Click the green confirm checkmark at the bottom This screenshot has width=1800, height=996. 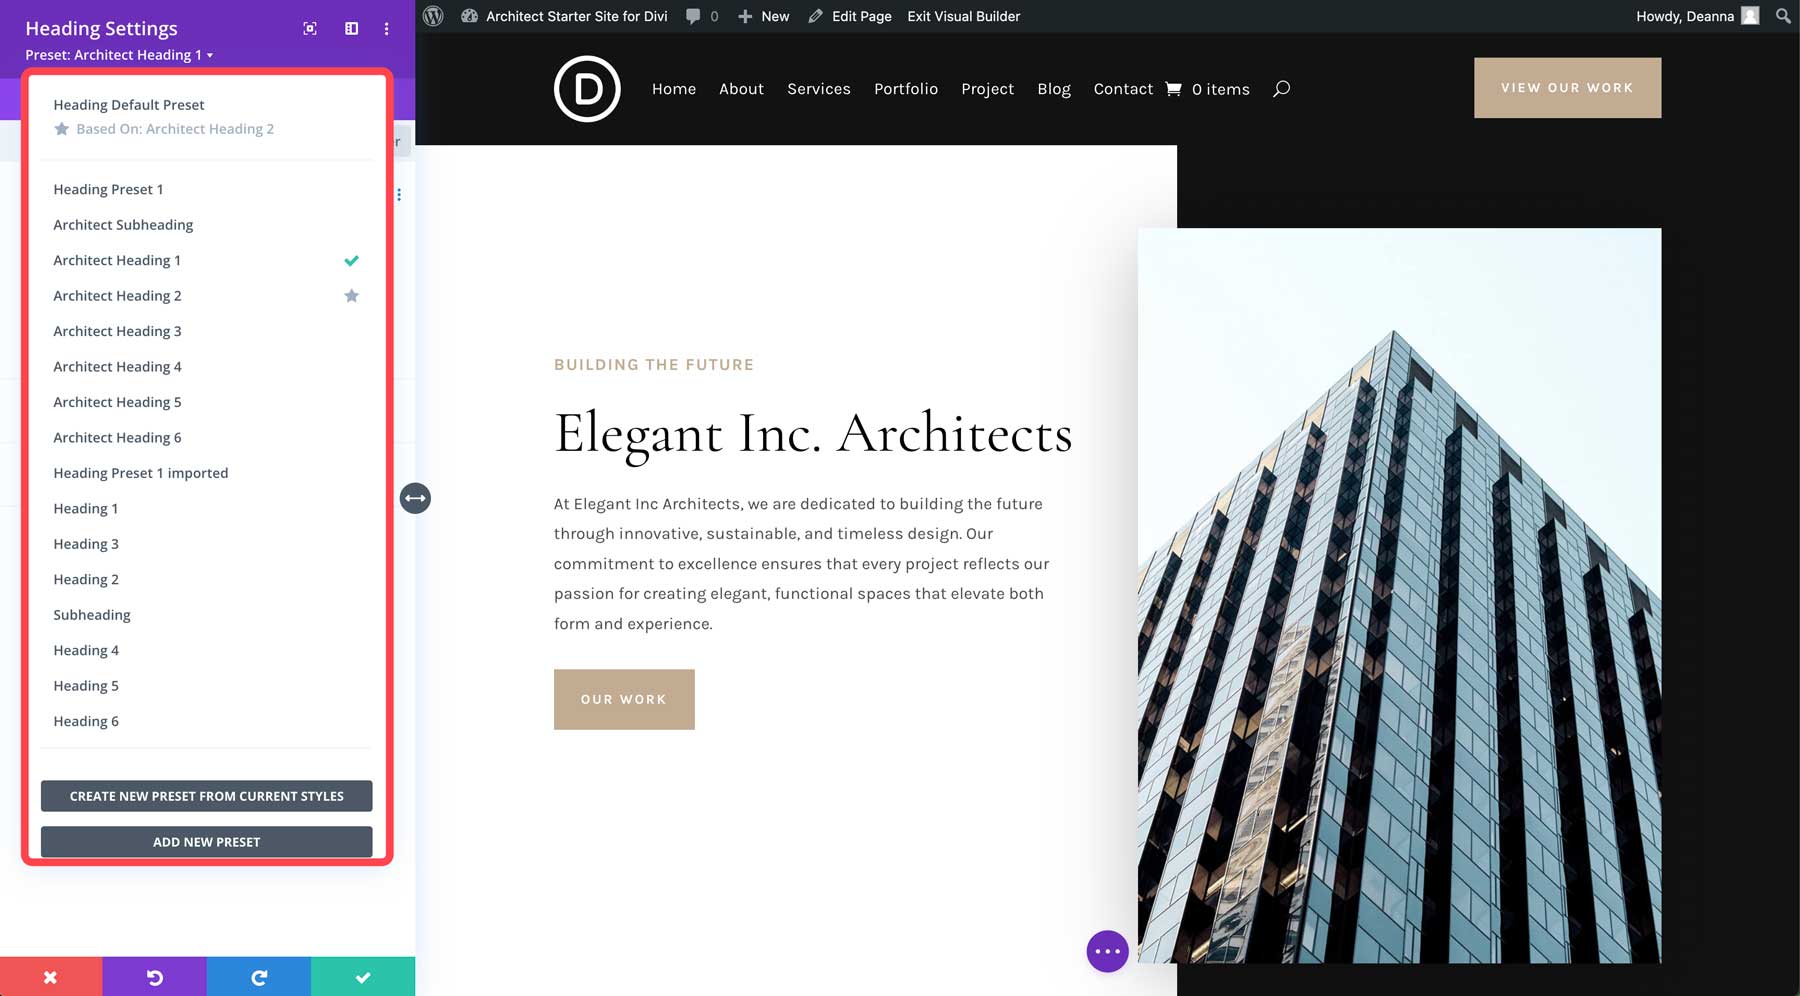(363, 976)
